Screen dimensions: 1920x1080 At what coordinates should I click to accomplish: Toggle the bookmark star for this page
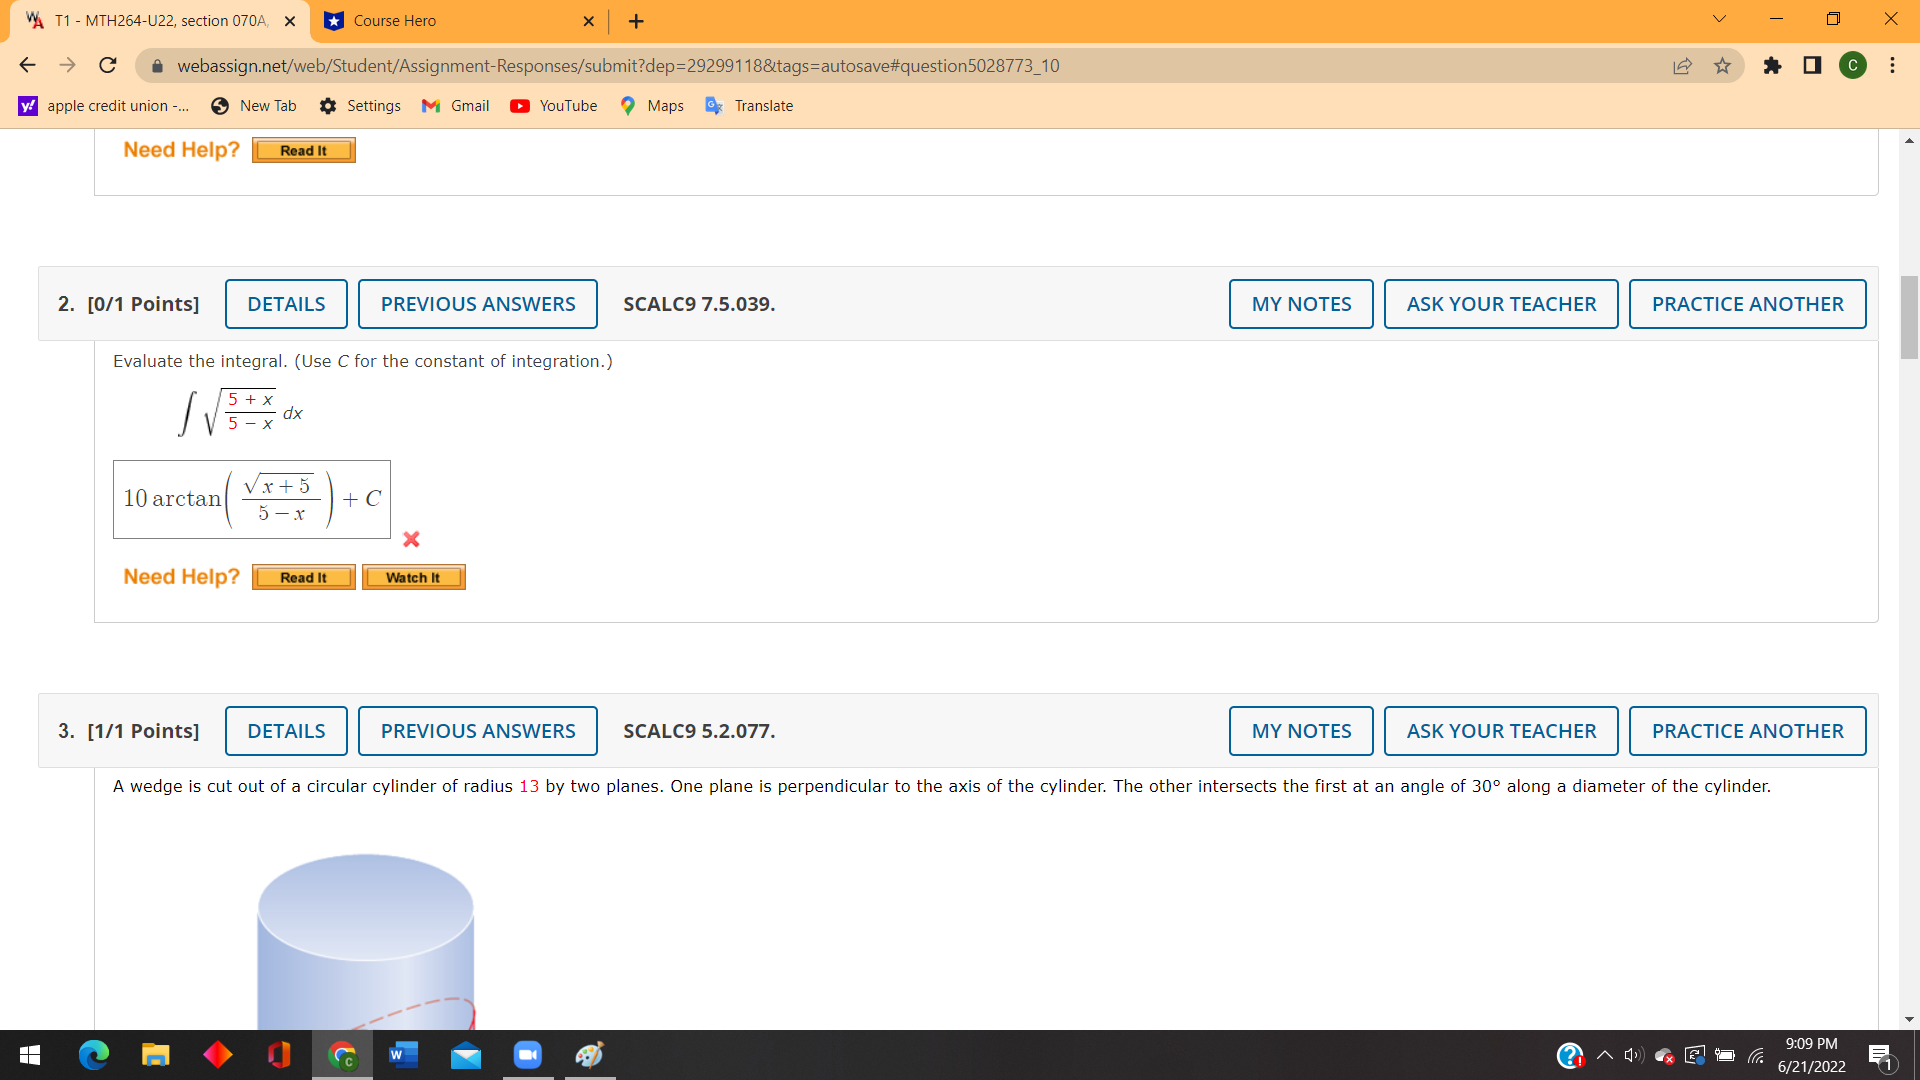[1722, 65]
